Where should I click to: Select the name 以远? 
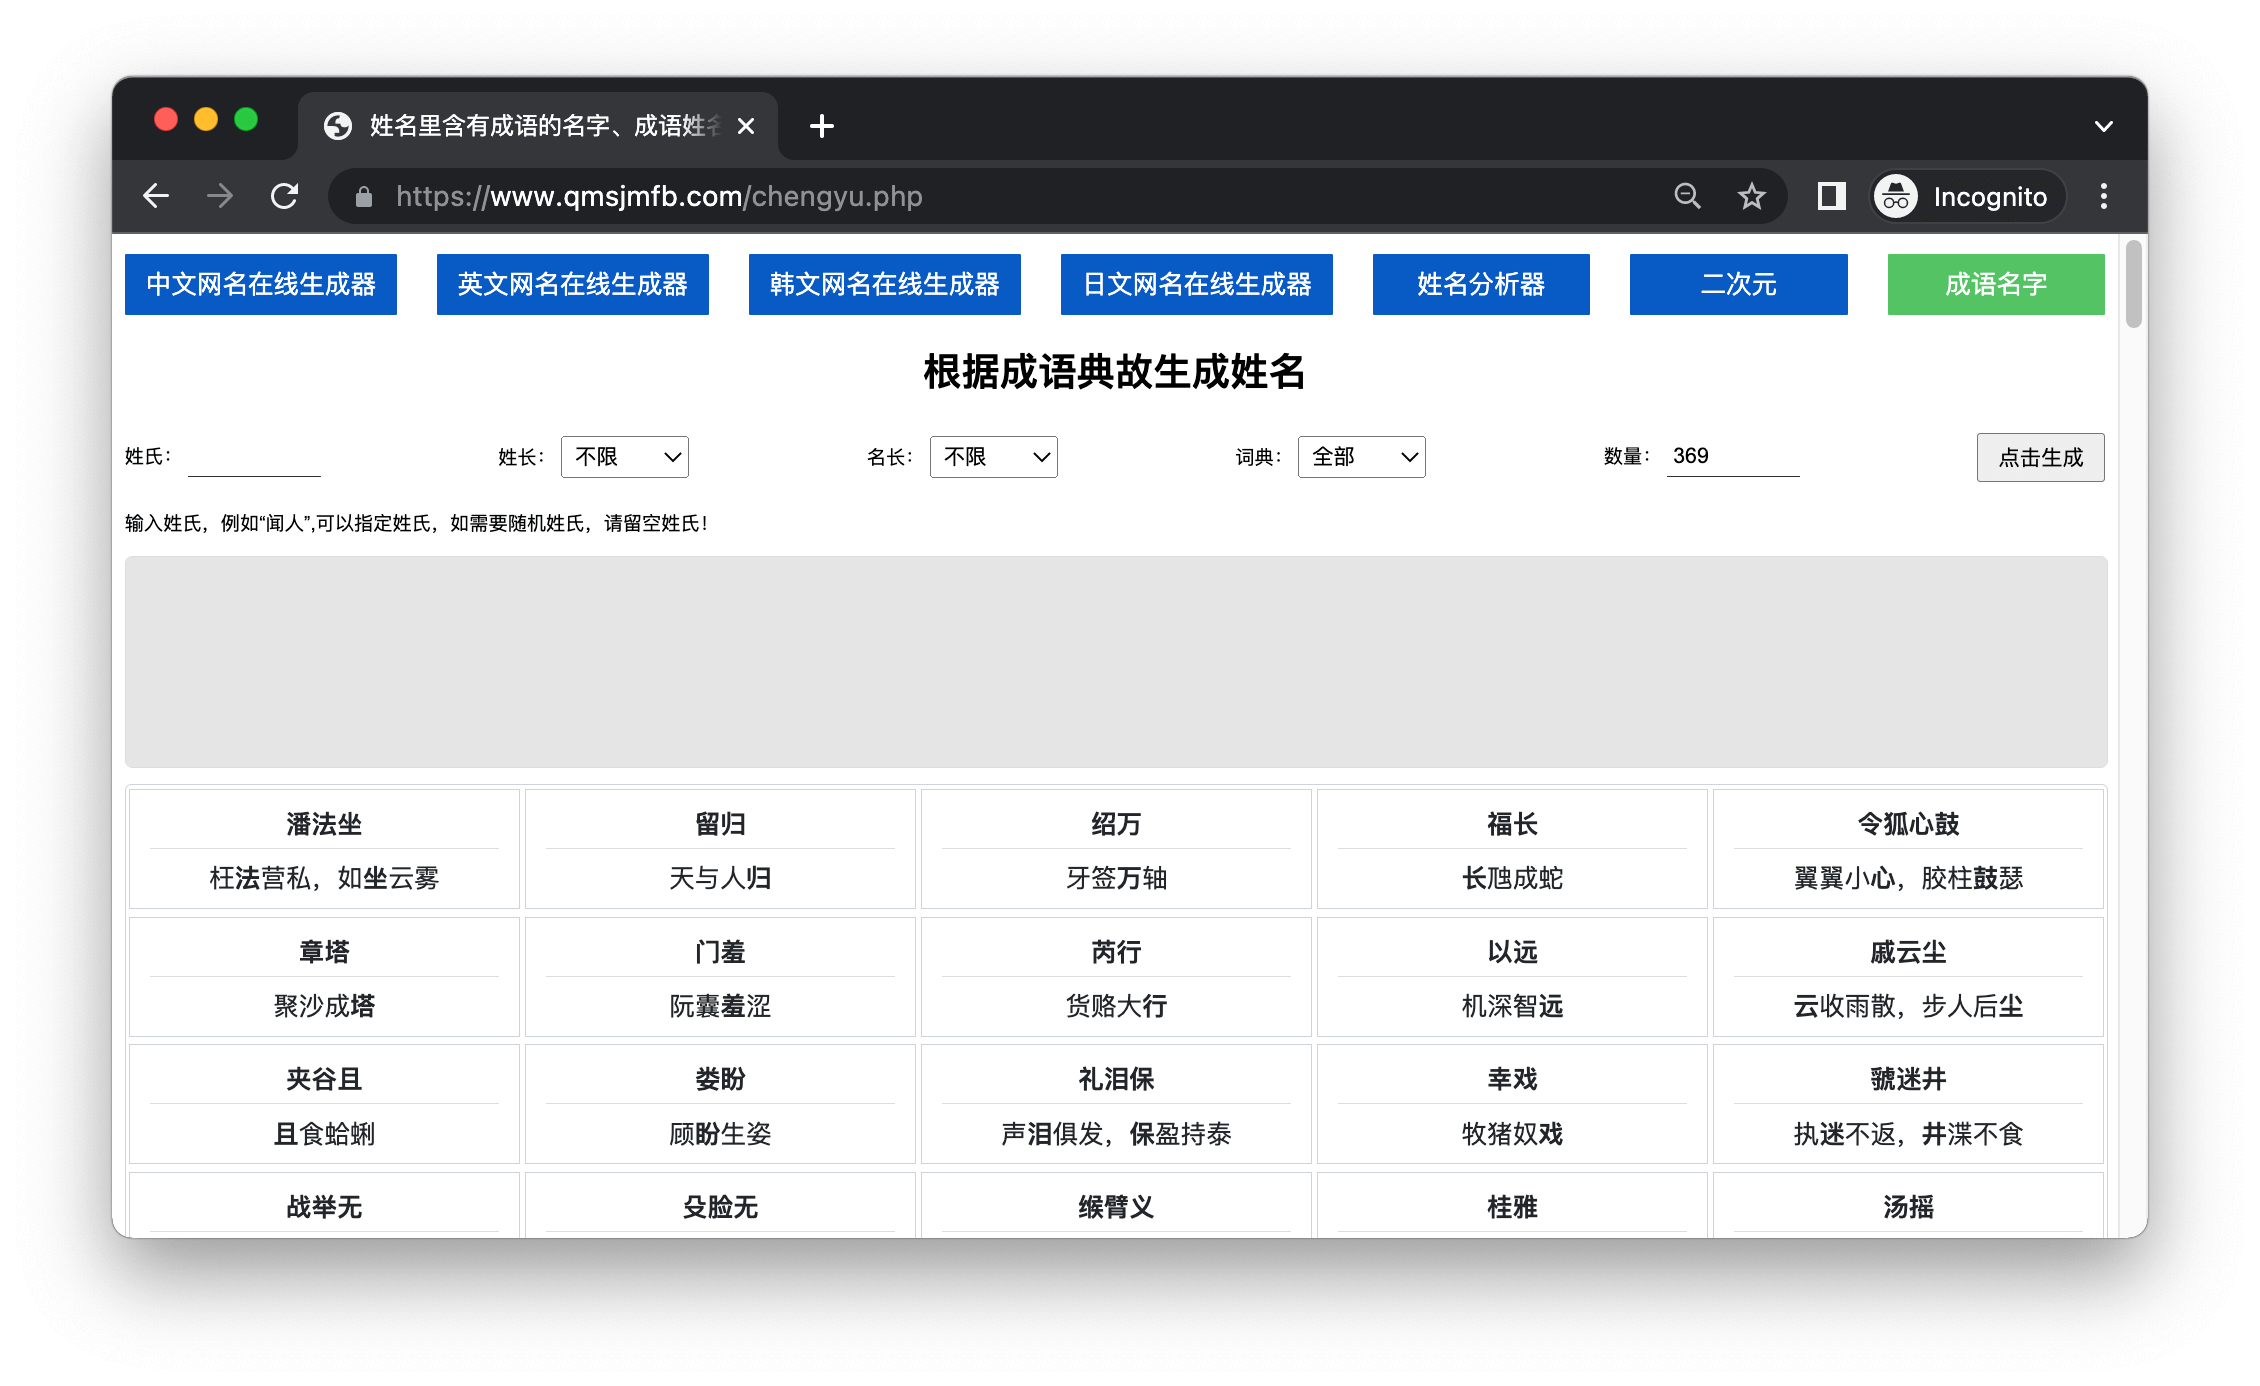[1512, 952]
